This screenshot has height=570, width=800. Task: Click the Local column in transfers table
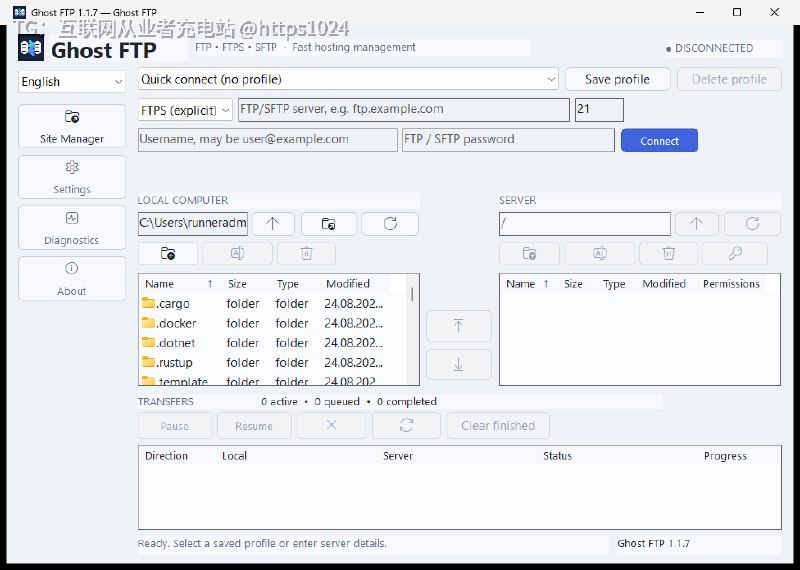pos(235,456)
